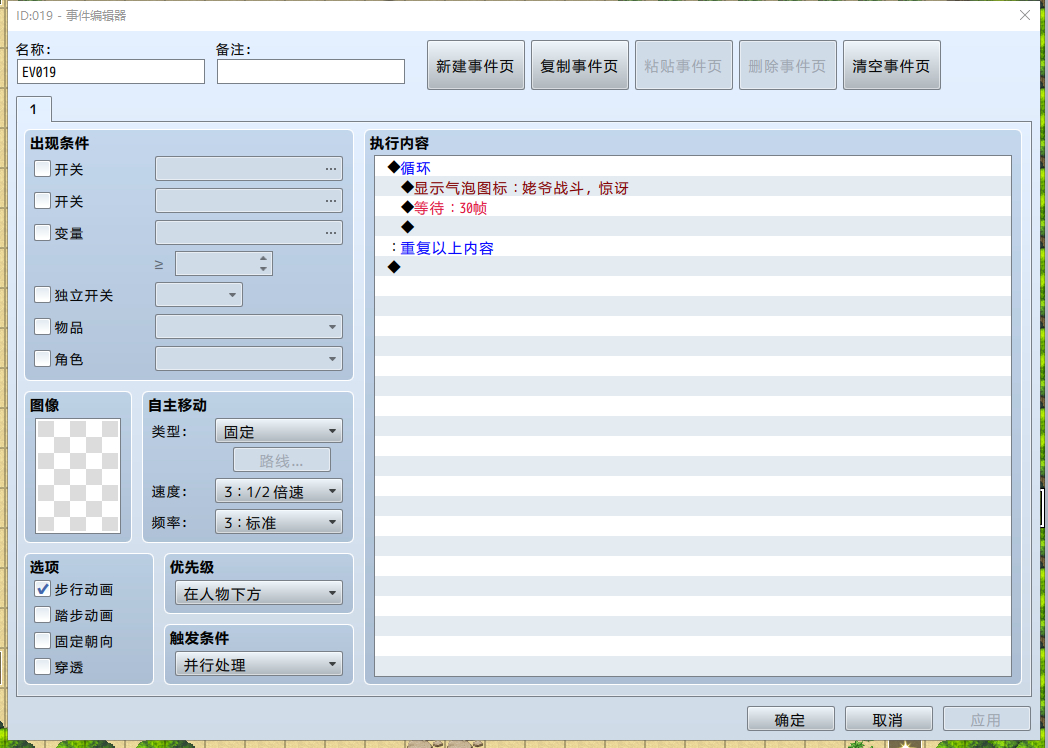Viewport: 1048px width, 748px height.
Task: Increase the variable threshold stepper value
Action: (263, 258)
